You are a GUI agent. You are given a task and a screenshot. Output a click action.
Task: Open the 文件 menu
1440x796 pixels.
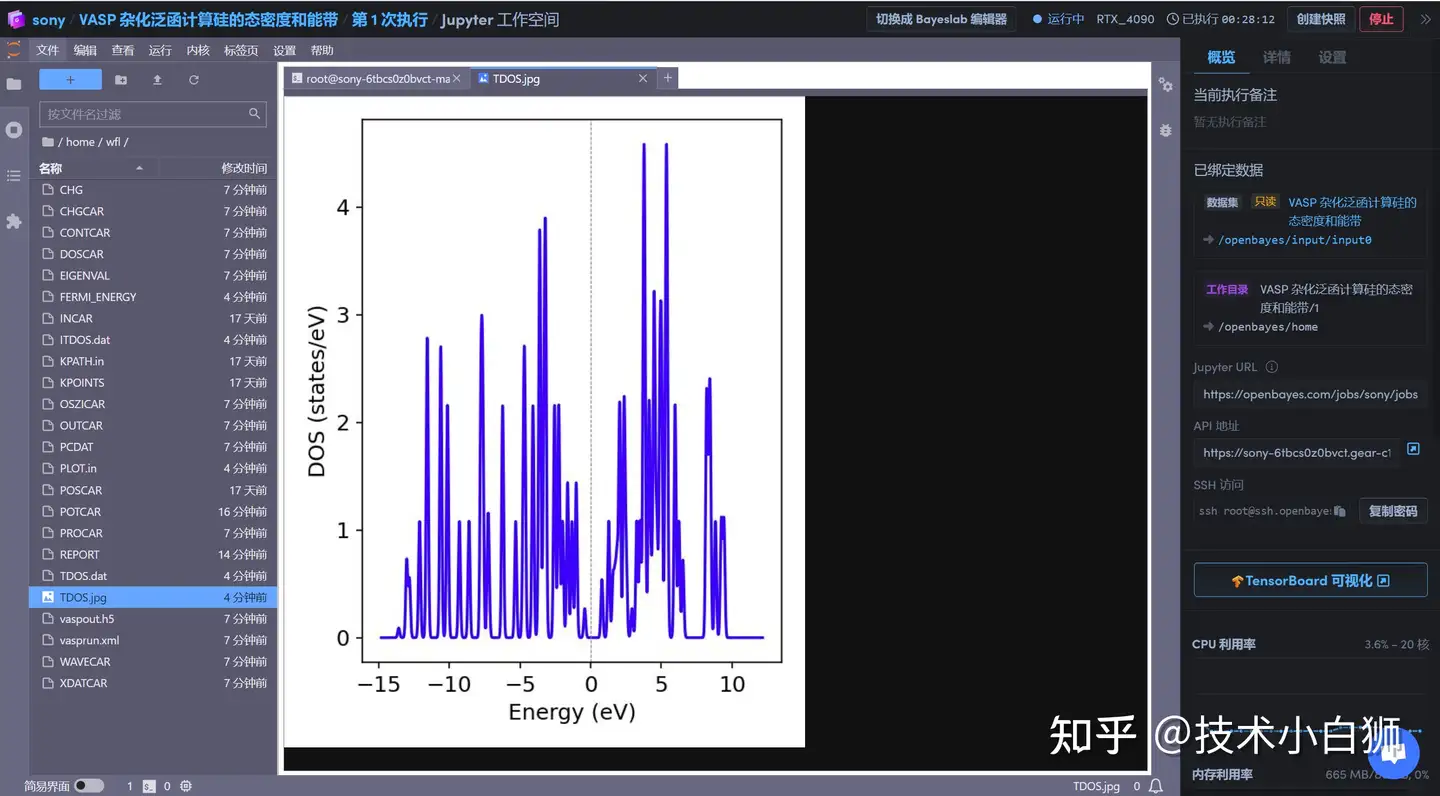(48, 50)
